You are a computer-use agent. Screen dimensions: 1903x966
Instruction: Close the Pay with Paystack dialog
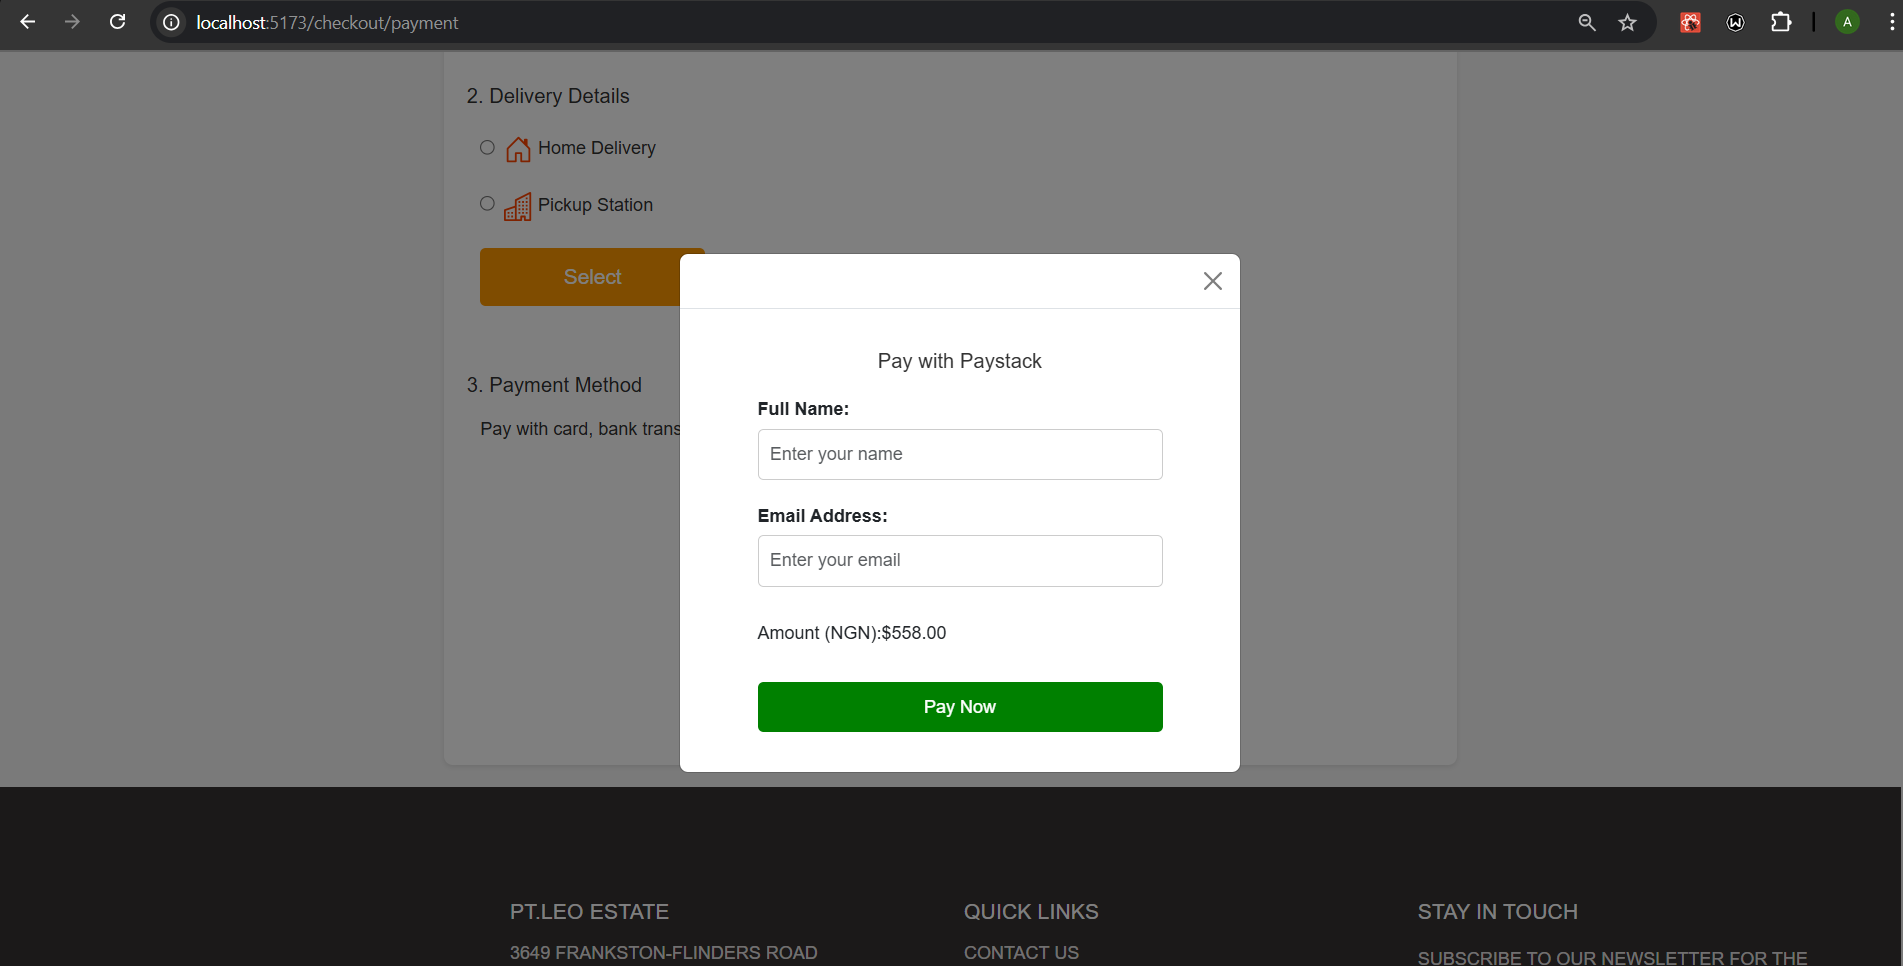(x=1212, y=281)
